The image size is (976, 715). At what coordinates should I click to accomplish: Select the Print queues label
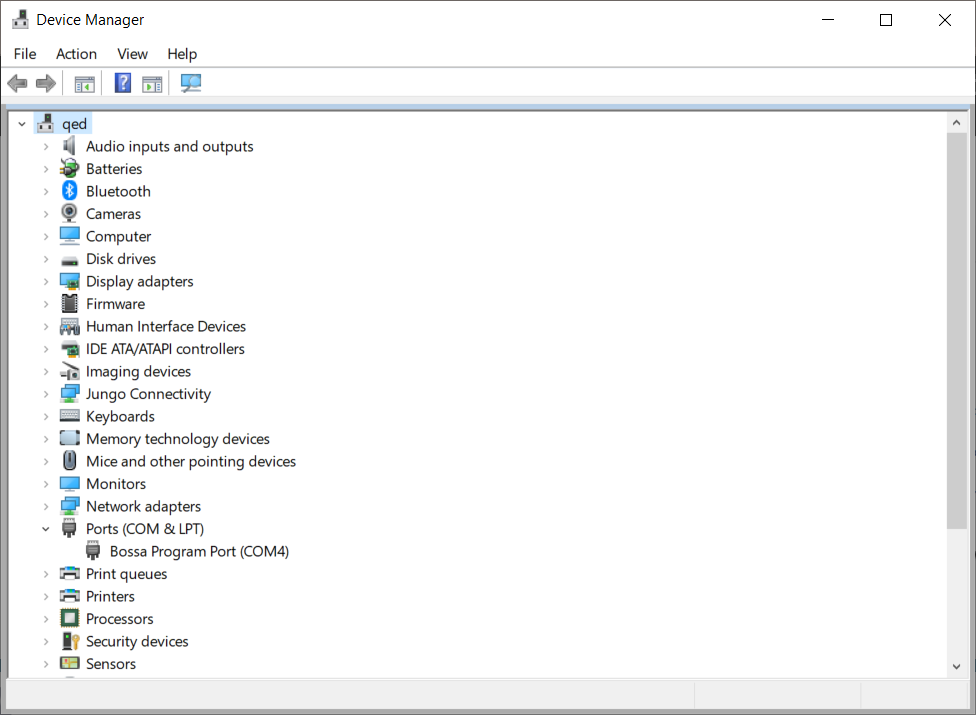click(126, 574)
